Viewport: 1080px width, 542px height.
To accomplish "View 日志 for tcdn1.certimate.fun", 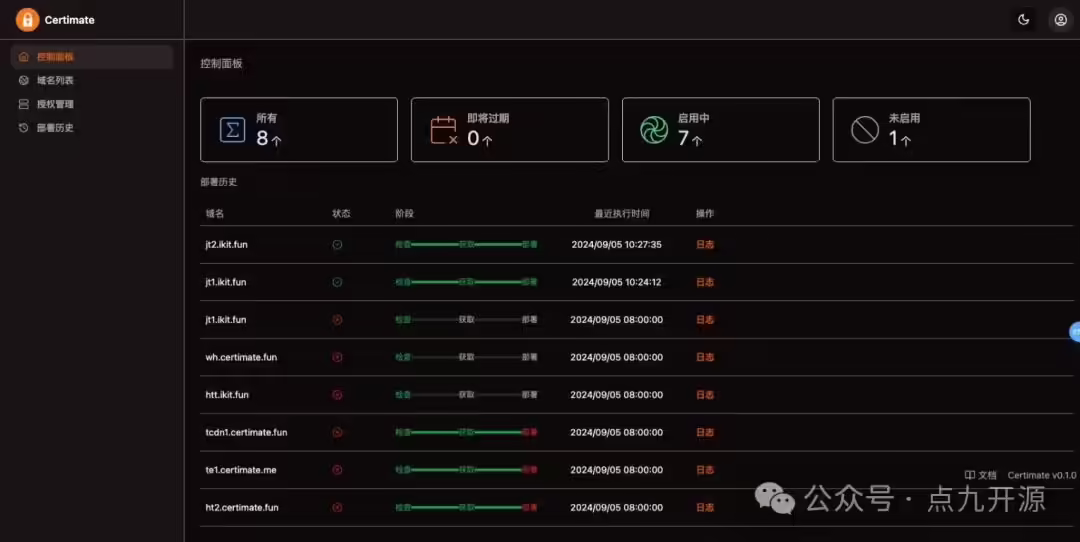I will click(705, 432).
